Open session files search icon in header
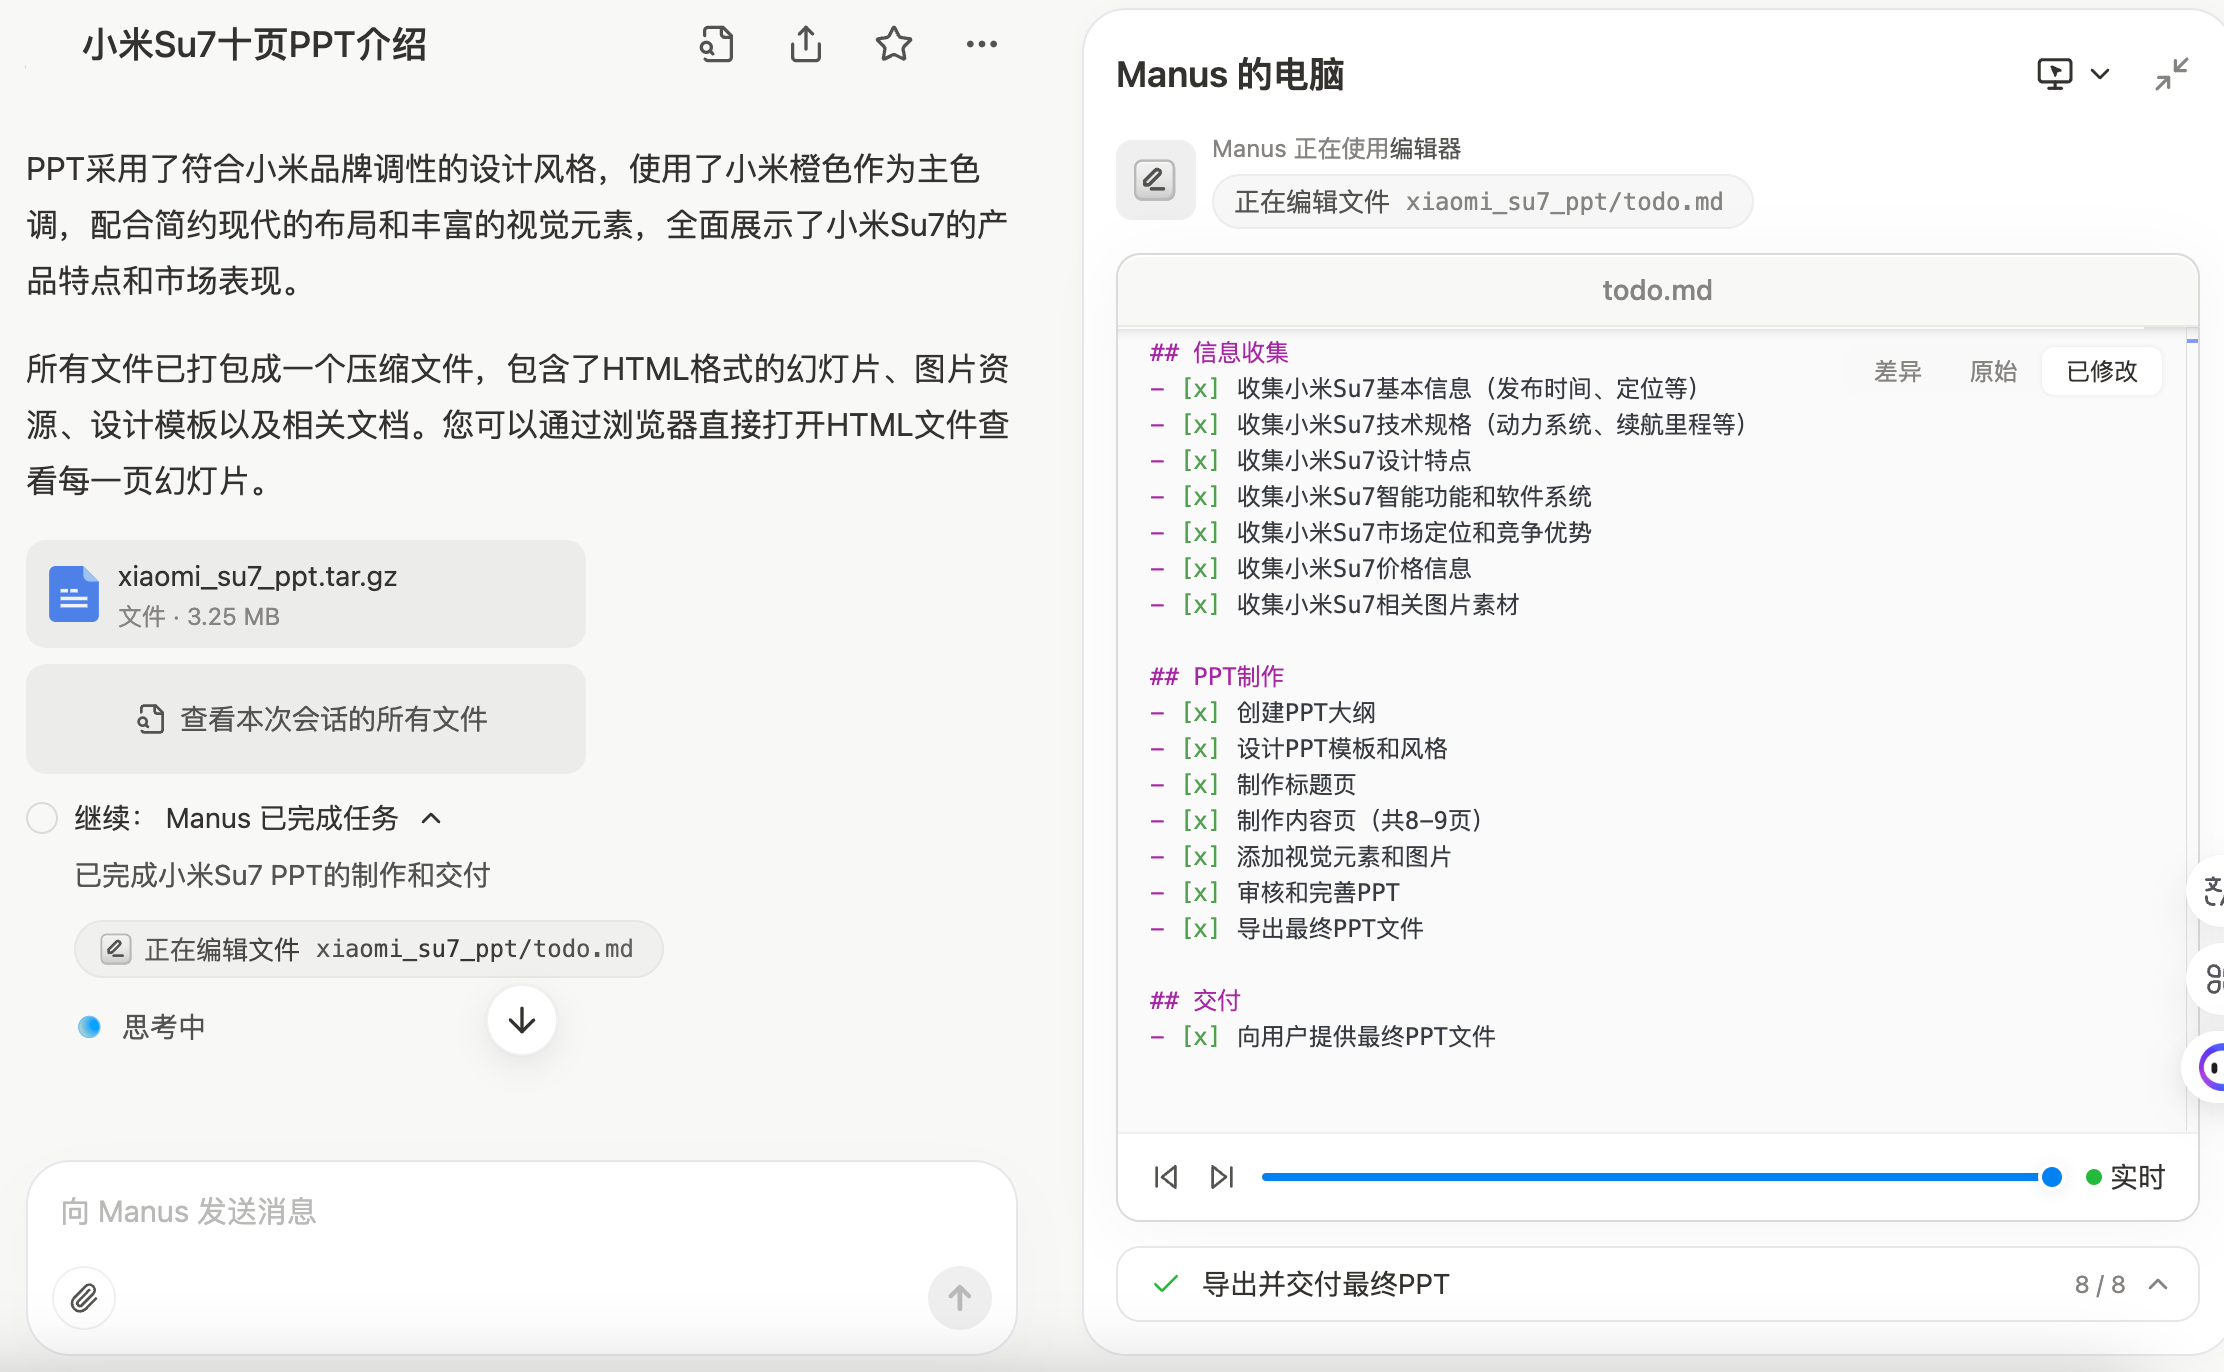Screen dimensions: 2224x1372 716,44
